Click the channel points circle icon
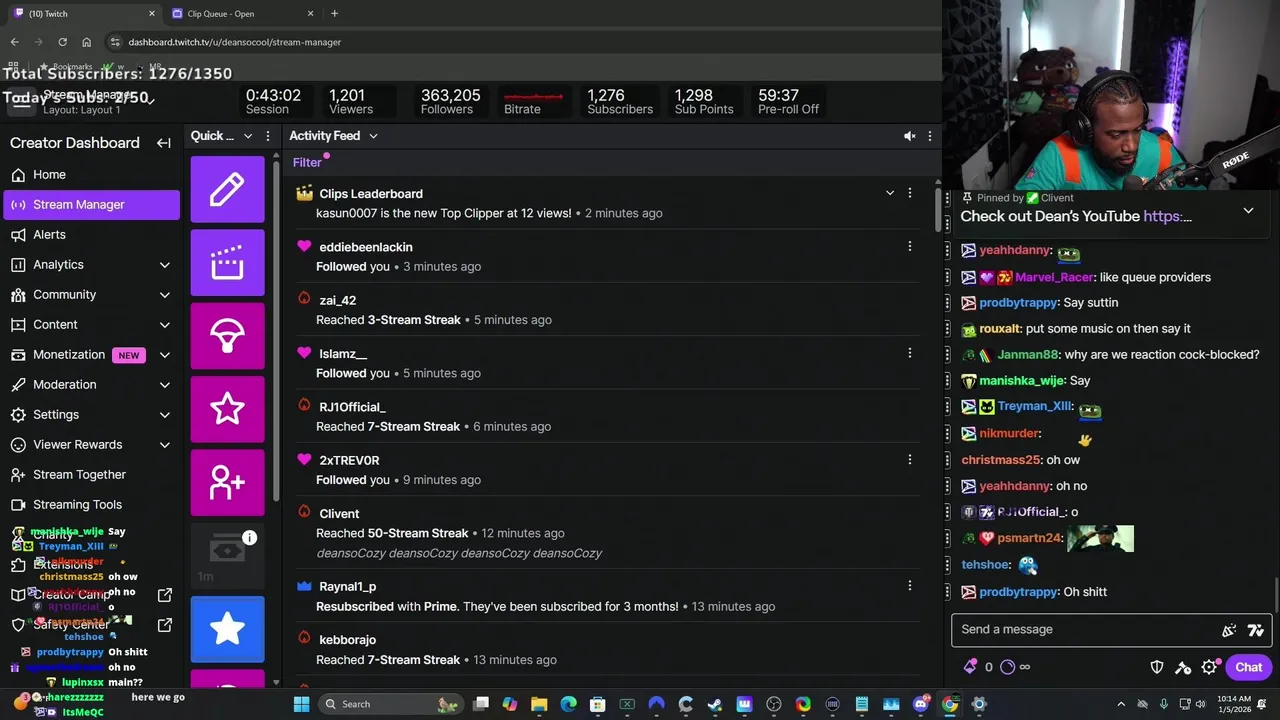The width and height of the screenshot is (1280, 720). 1007,667
